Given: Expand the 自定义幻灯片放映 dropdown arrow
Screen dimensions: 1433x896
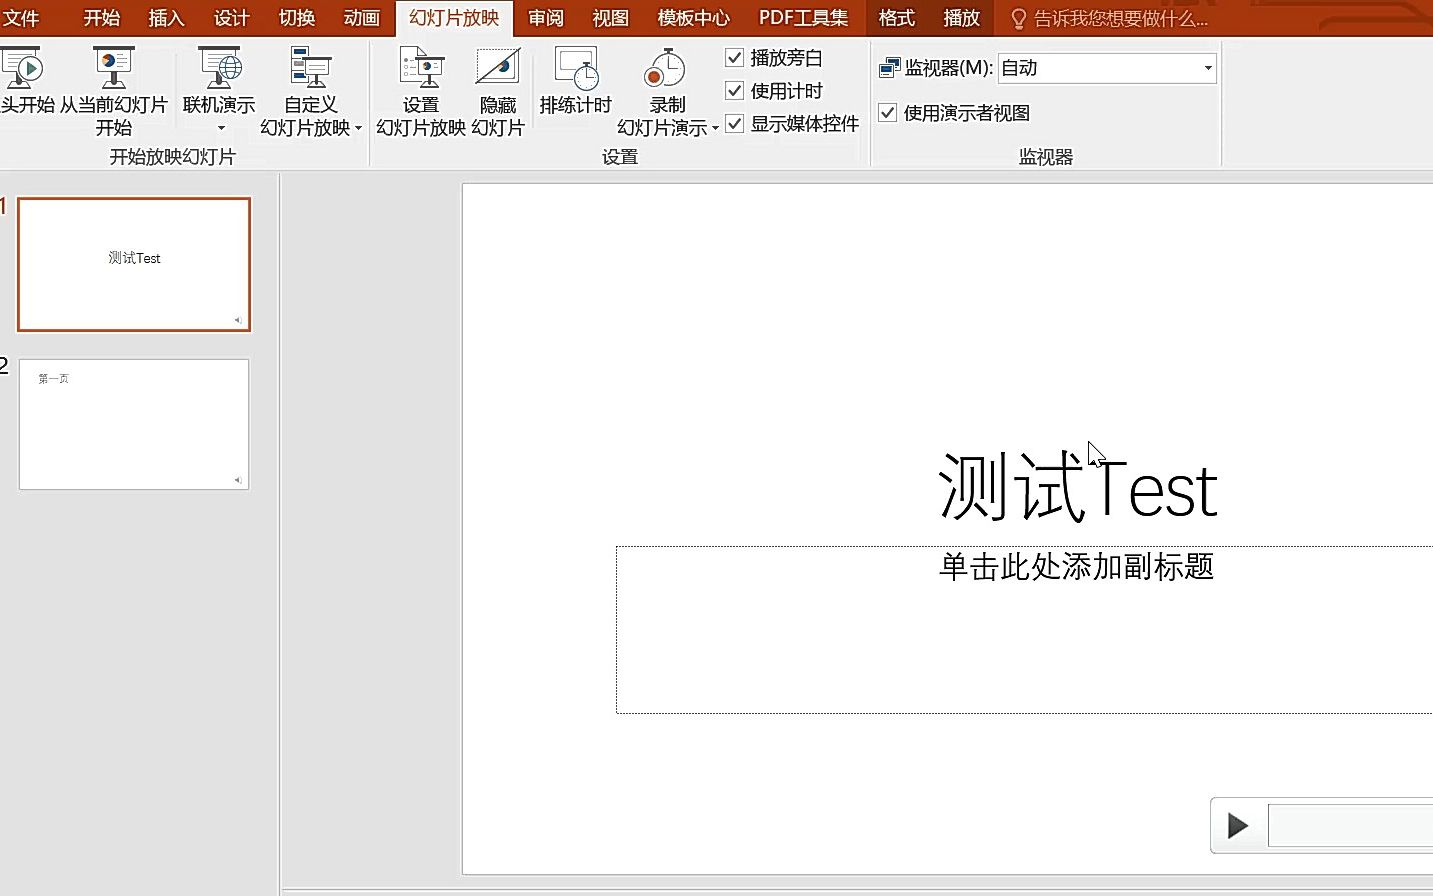Looking at the screenshot, I should [x=358, y=128].
